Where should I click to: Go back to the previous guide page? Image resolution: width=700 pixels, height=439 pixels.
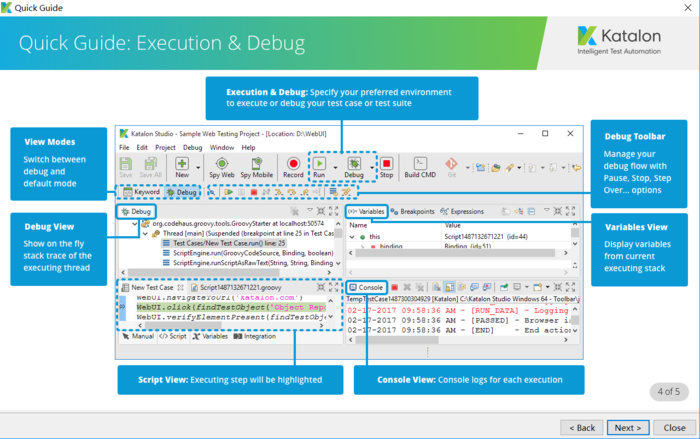(582, 427)
